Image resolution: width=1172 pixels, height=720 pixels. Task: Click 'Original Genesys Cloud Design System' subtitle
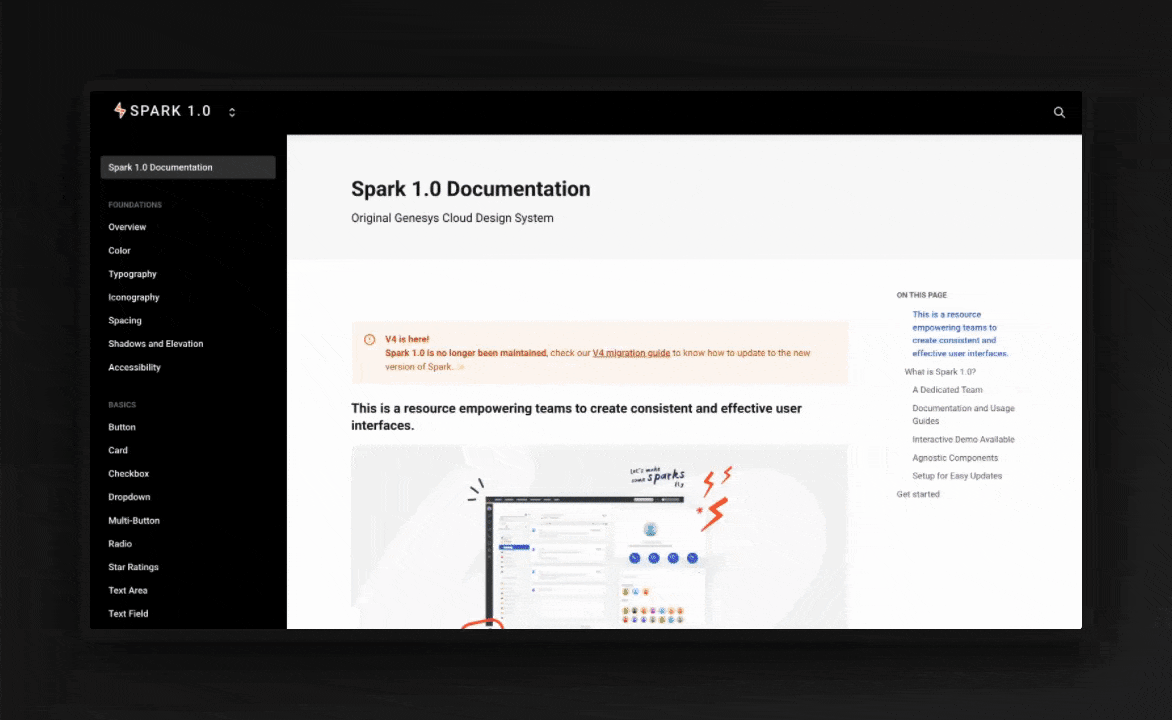[452, 218]
